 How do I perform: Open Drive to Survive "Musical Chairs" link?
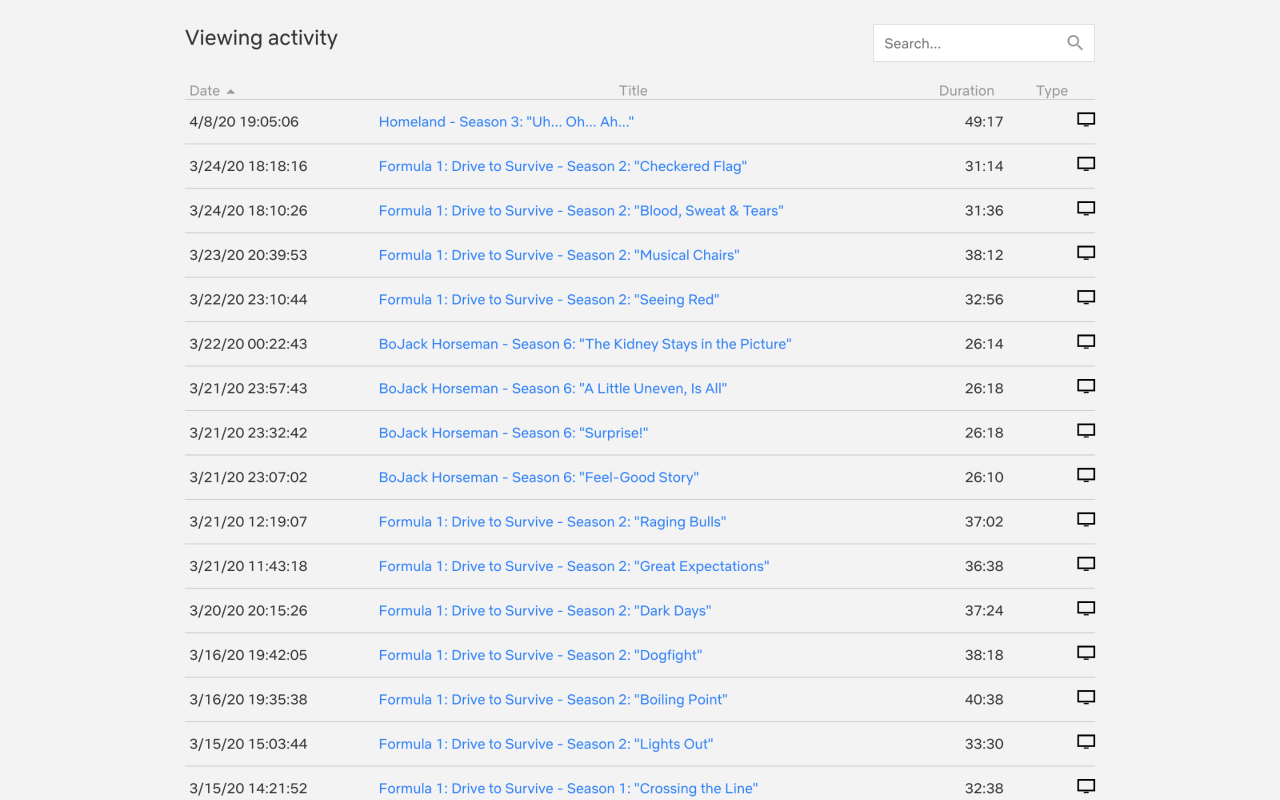(x=559, y=255)
